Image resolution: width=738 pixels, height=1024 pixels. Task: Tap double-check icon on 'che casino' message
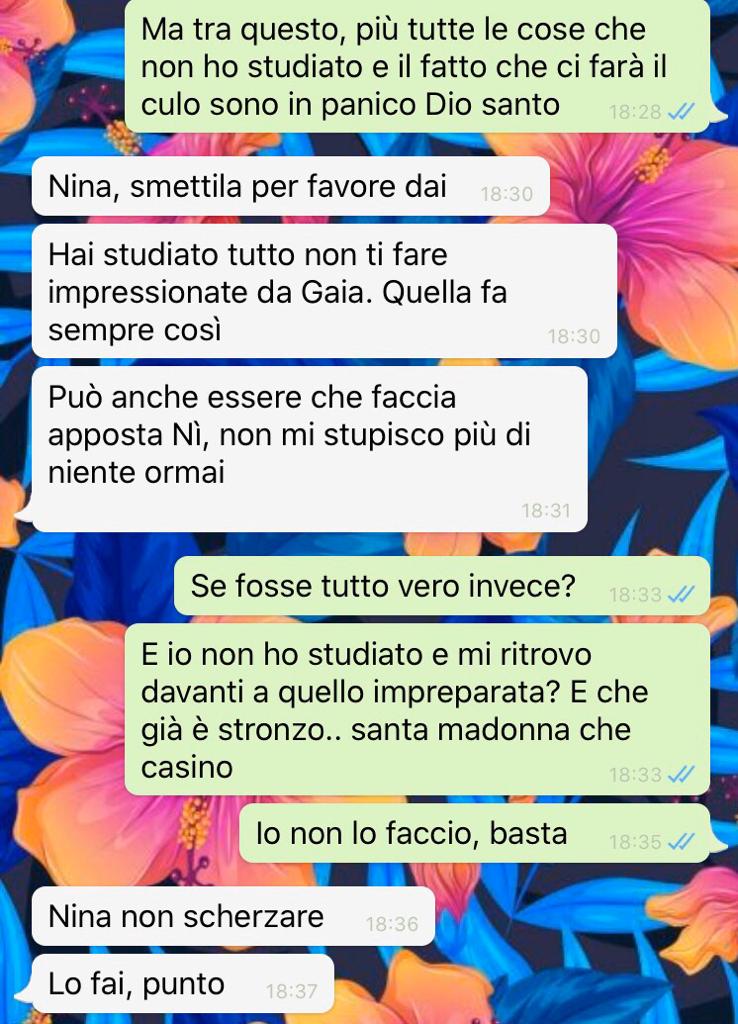pyautogui.click(x=681, y=774)
